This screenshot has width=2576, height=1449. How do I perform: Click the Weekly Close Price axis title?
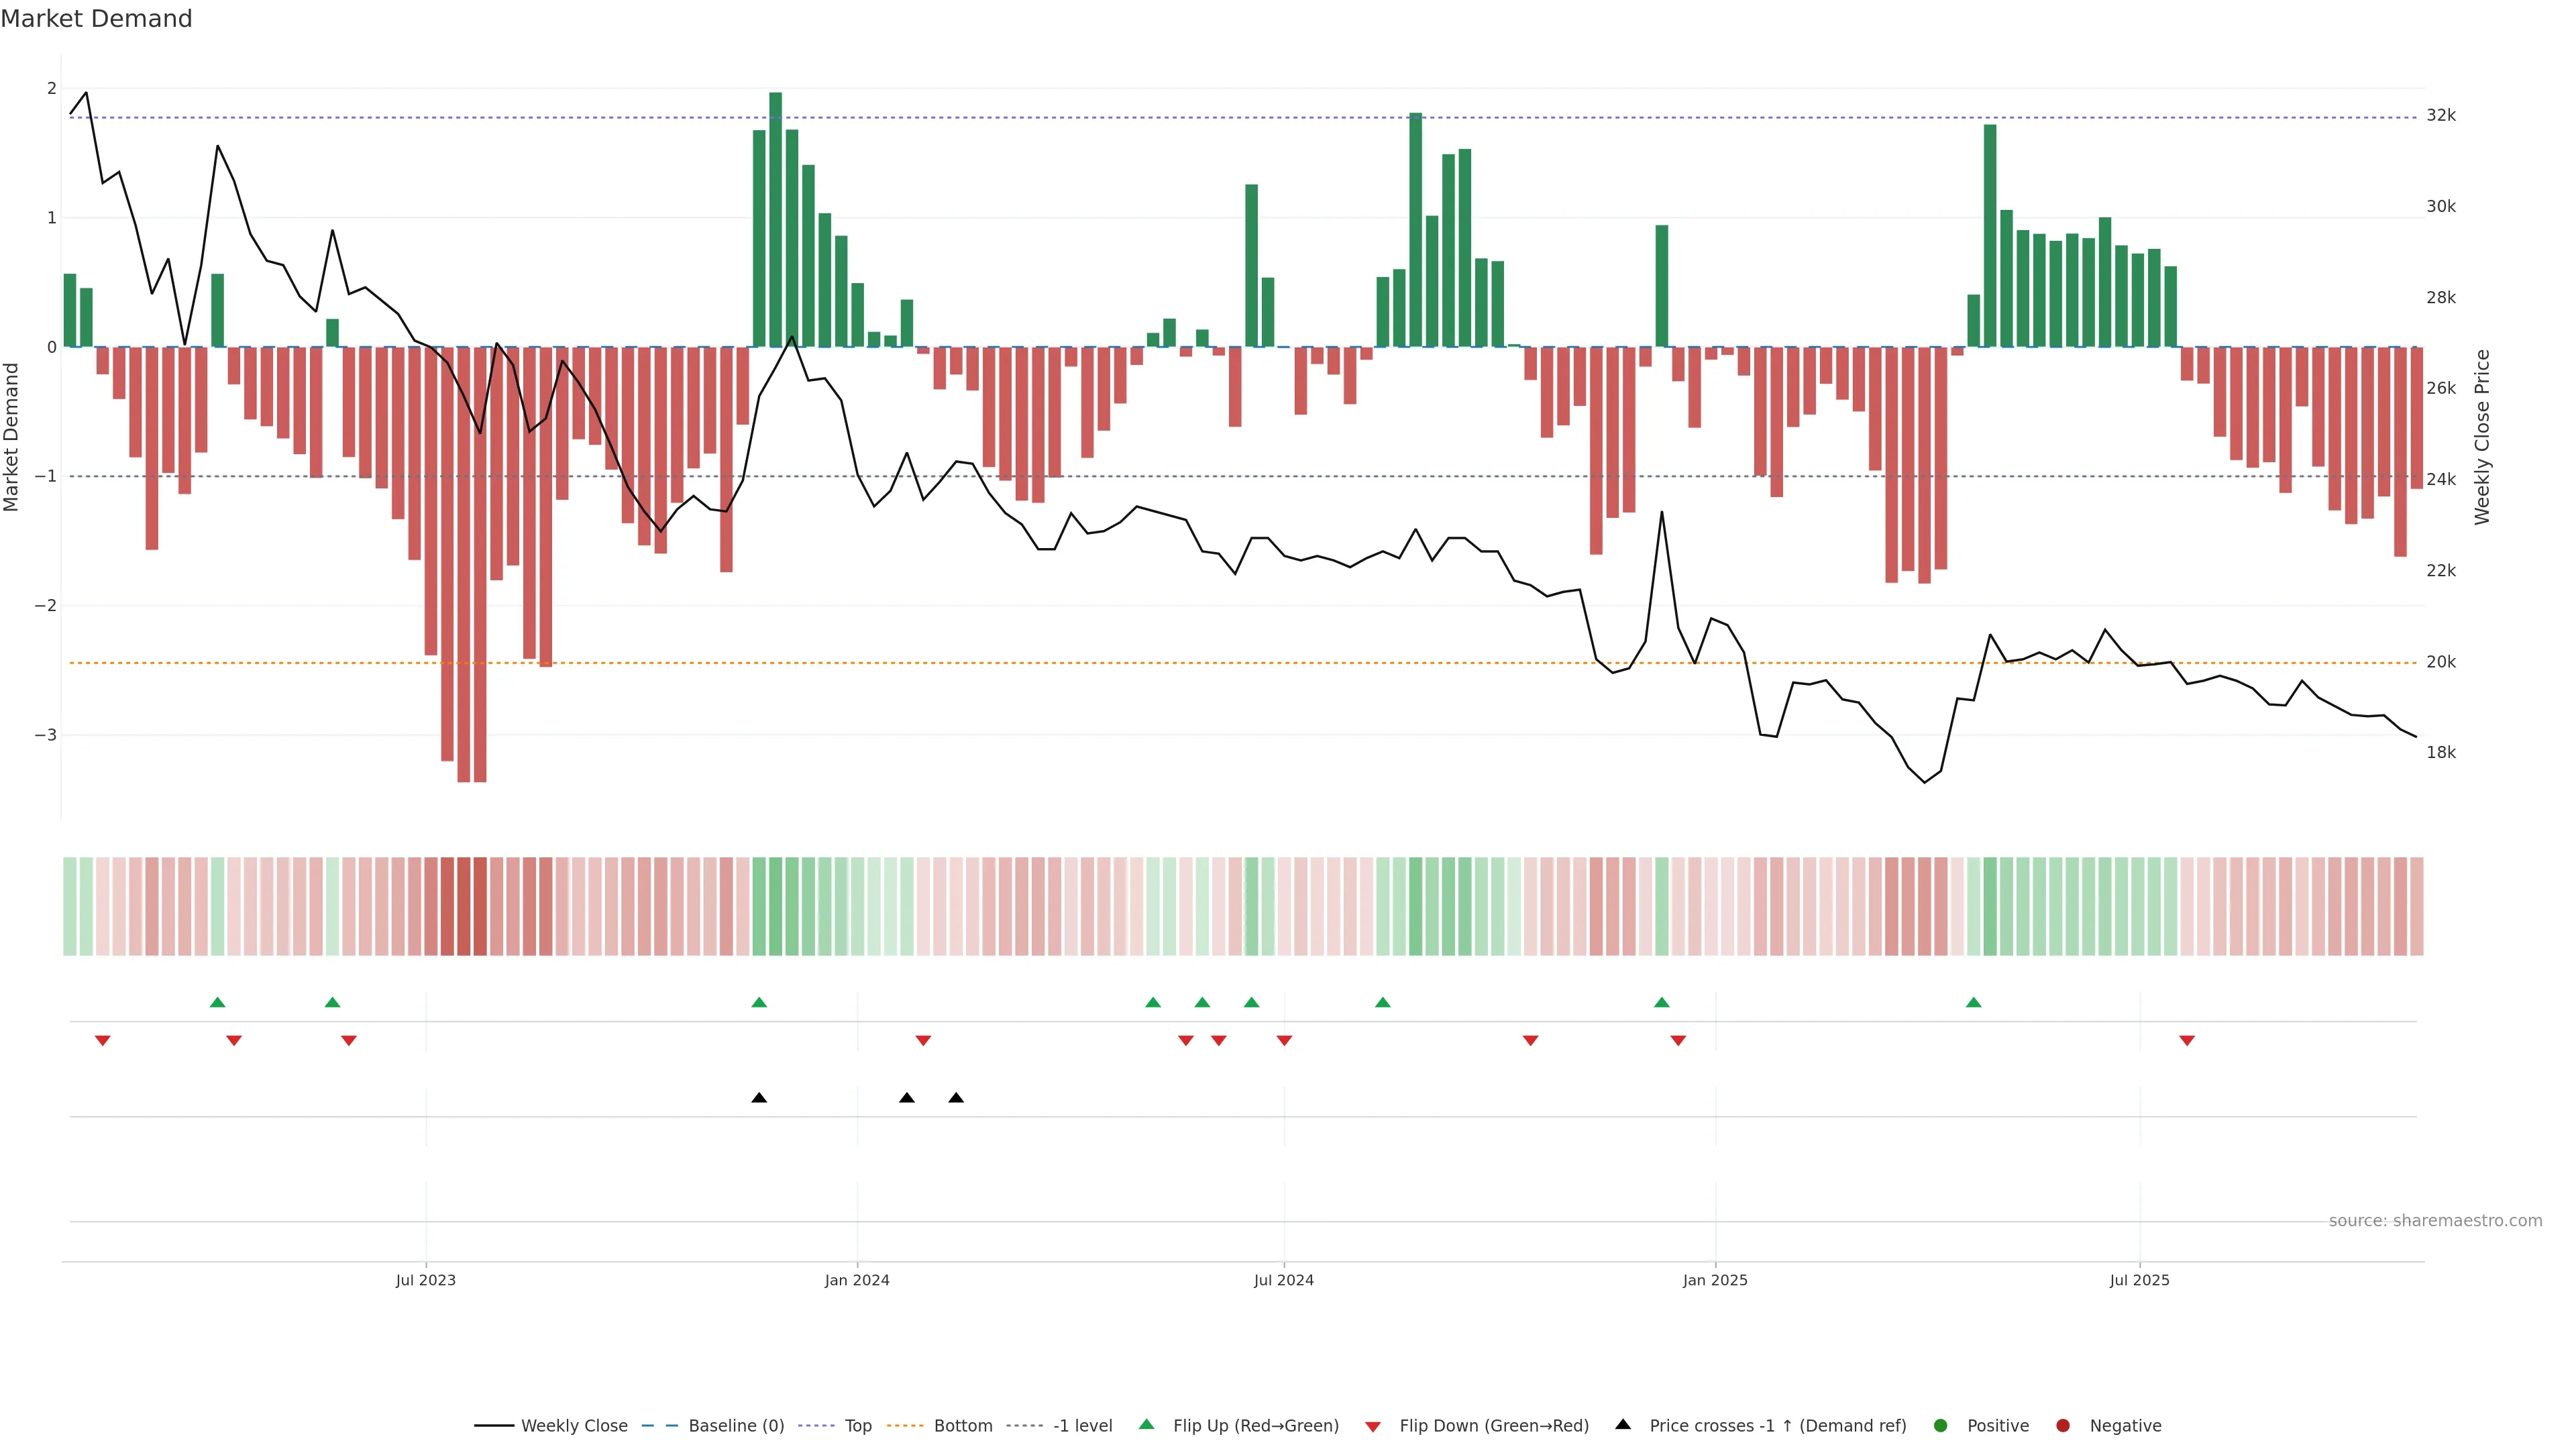click(x=2482, y=437)
